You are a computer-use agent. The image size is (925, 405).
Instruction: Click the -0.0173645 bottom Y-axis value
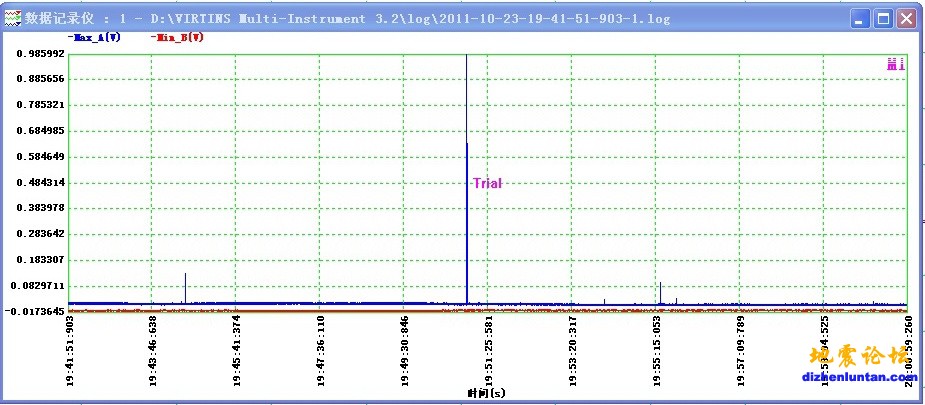(34, 311)
